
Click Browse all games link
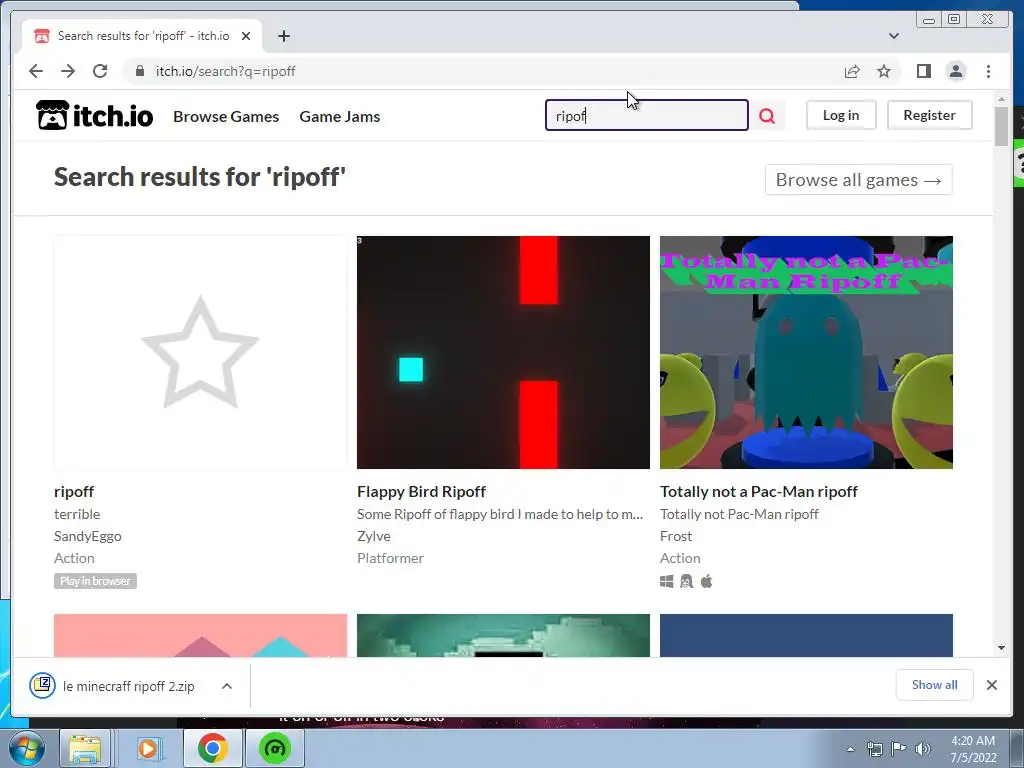858,180
